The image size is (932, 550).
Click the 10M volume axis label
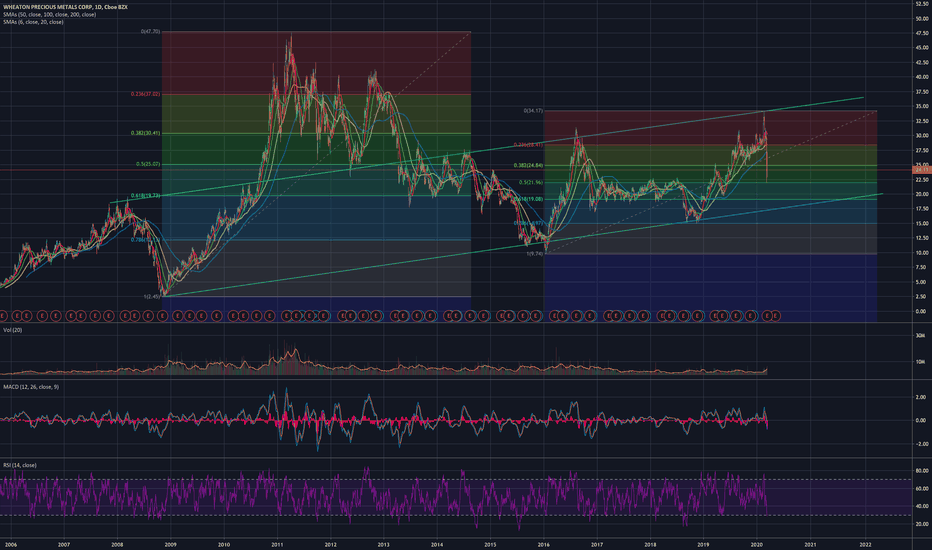click(920, 362)
